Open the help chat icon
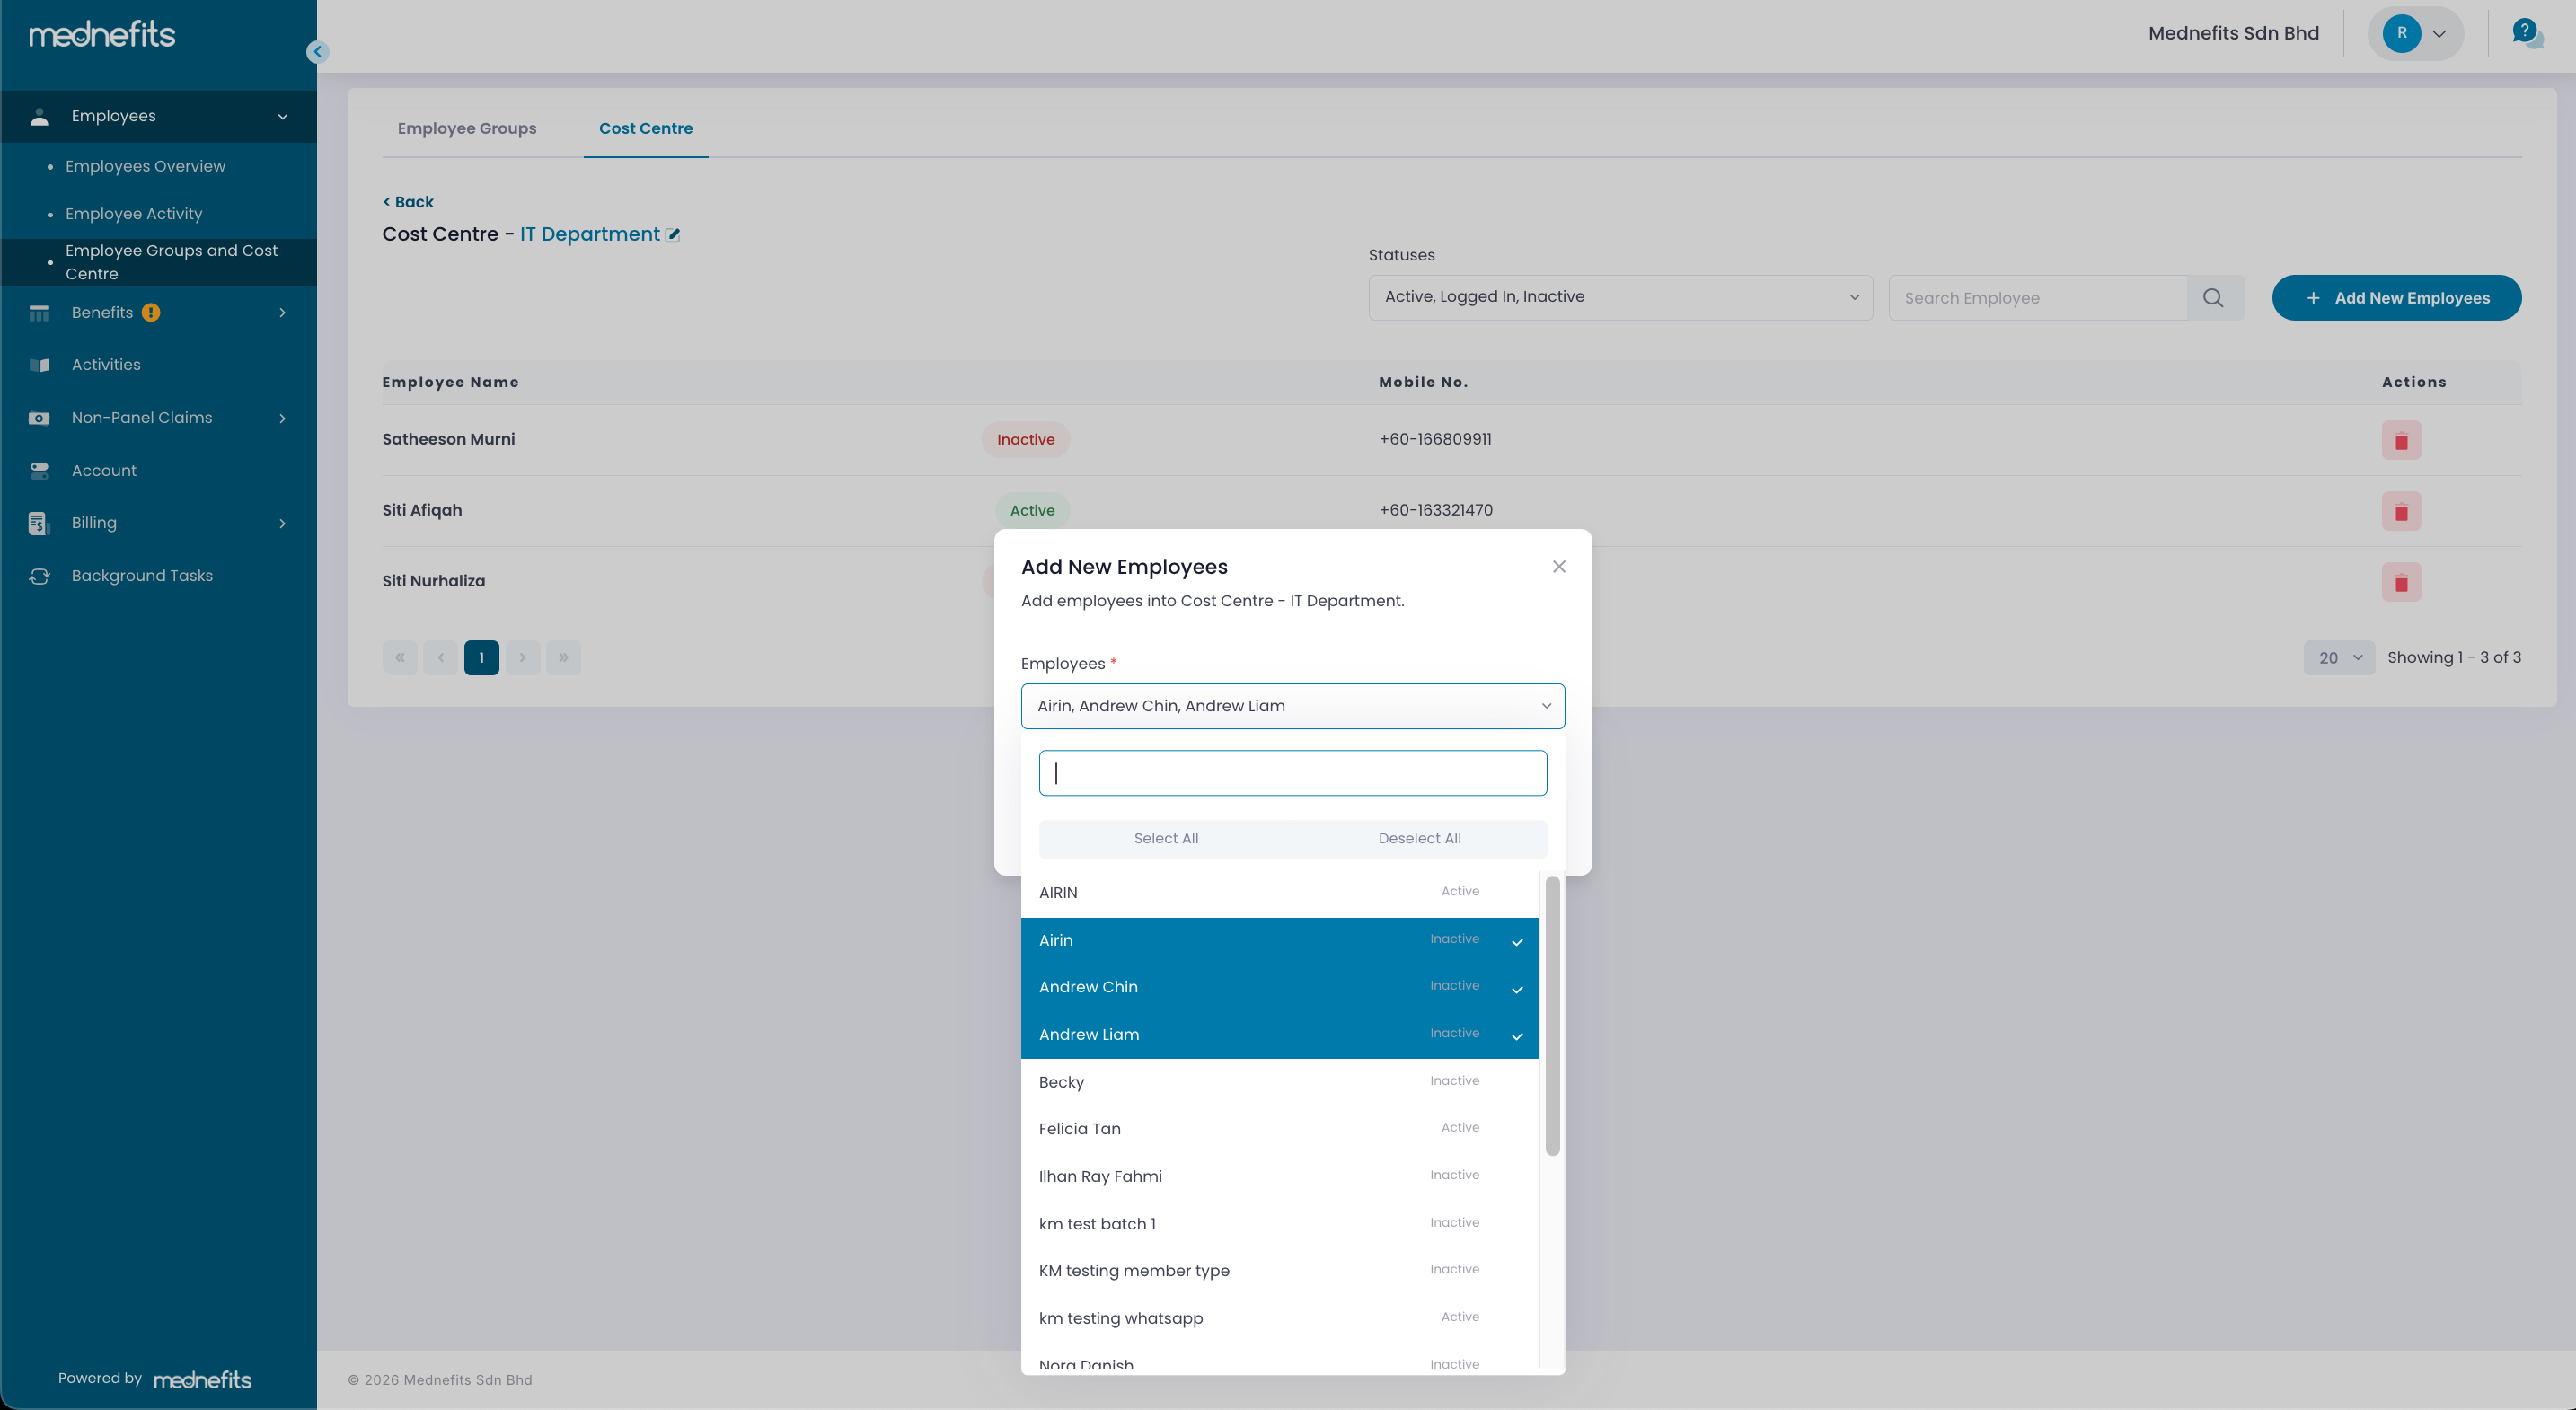This screenshot has height=1410, width=2576. [2526, 34]
